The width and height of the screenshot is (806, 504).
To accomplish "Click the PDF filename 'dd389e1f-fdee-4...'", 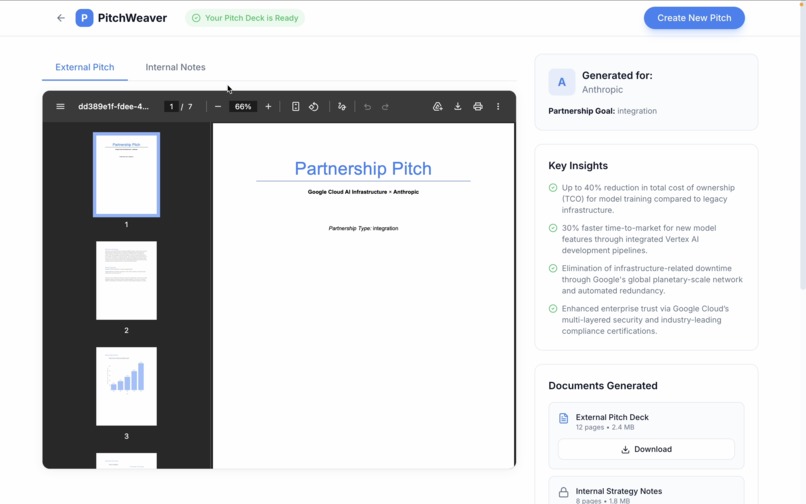I will pyautogui.click(x=113, y=106).
